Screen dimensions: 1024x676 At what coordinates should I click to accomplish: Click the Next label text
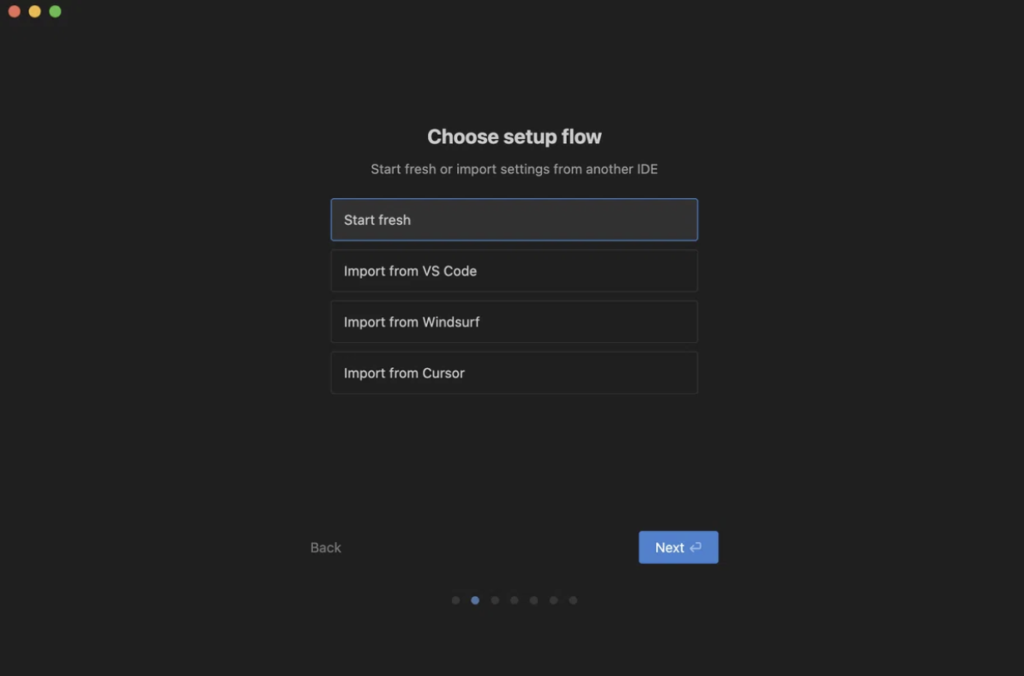669,548
